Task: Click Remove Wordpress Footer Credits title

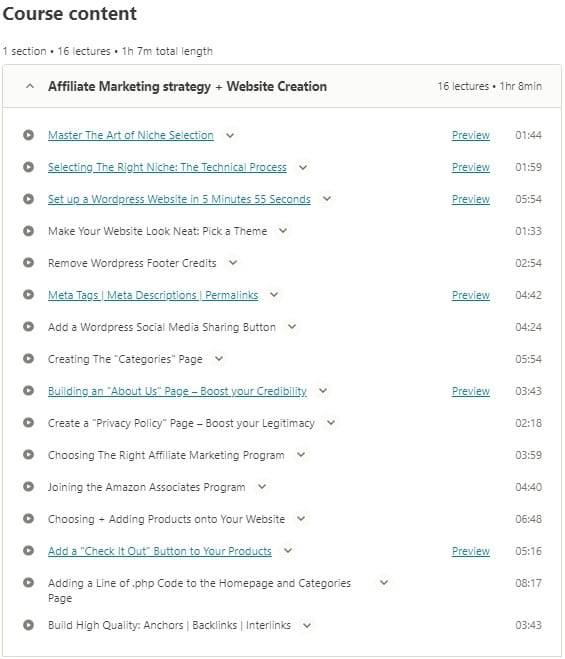Action: [x=132, y=263]
